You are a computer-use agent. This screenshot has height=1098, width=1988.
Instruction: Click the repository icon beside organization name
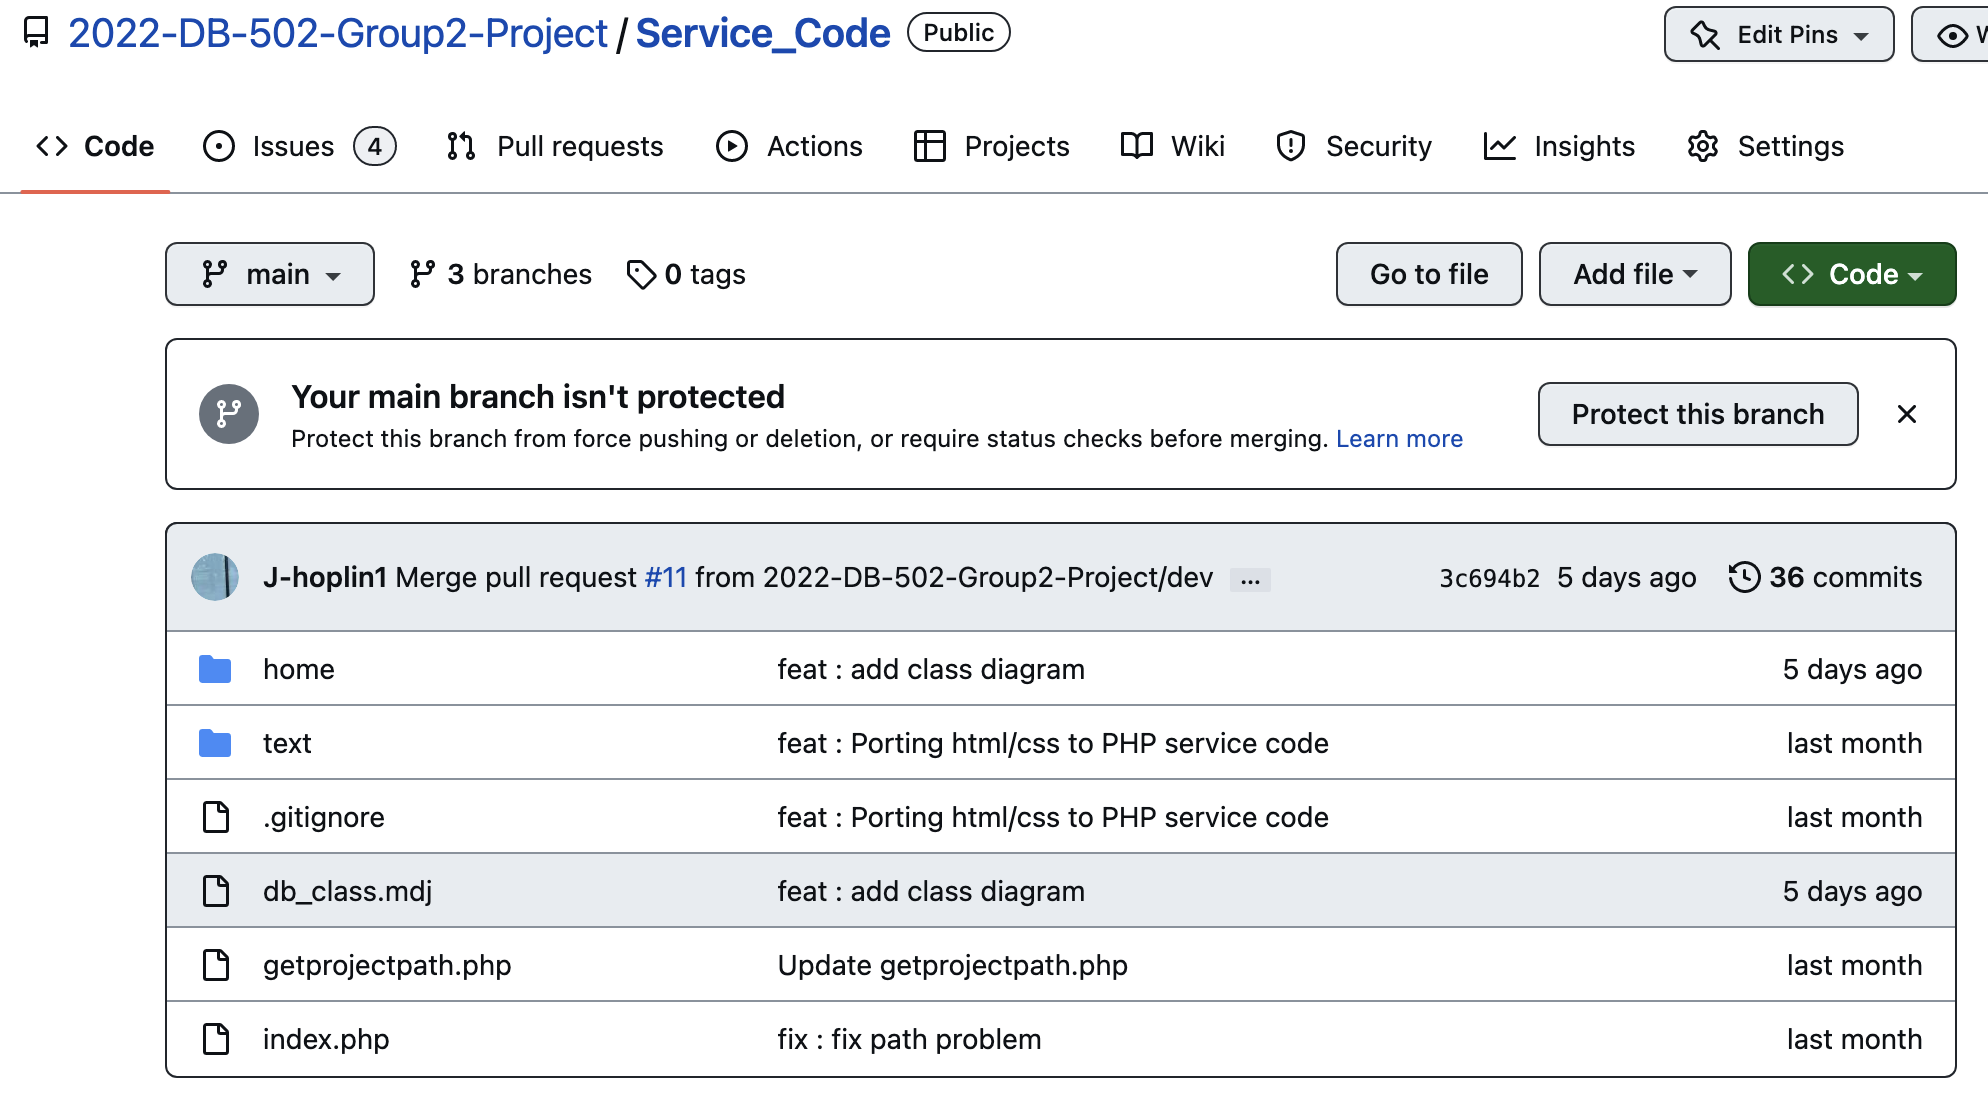coord(36,33)
